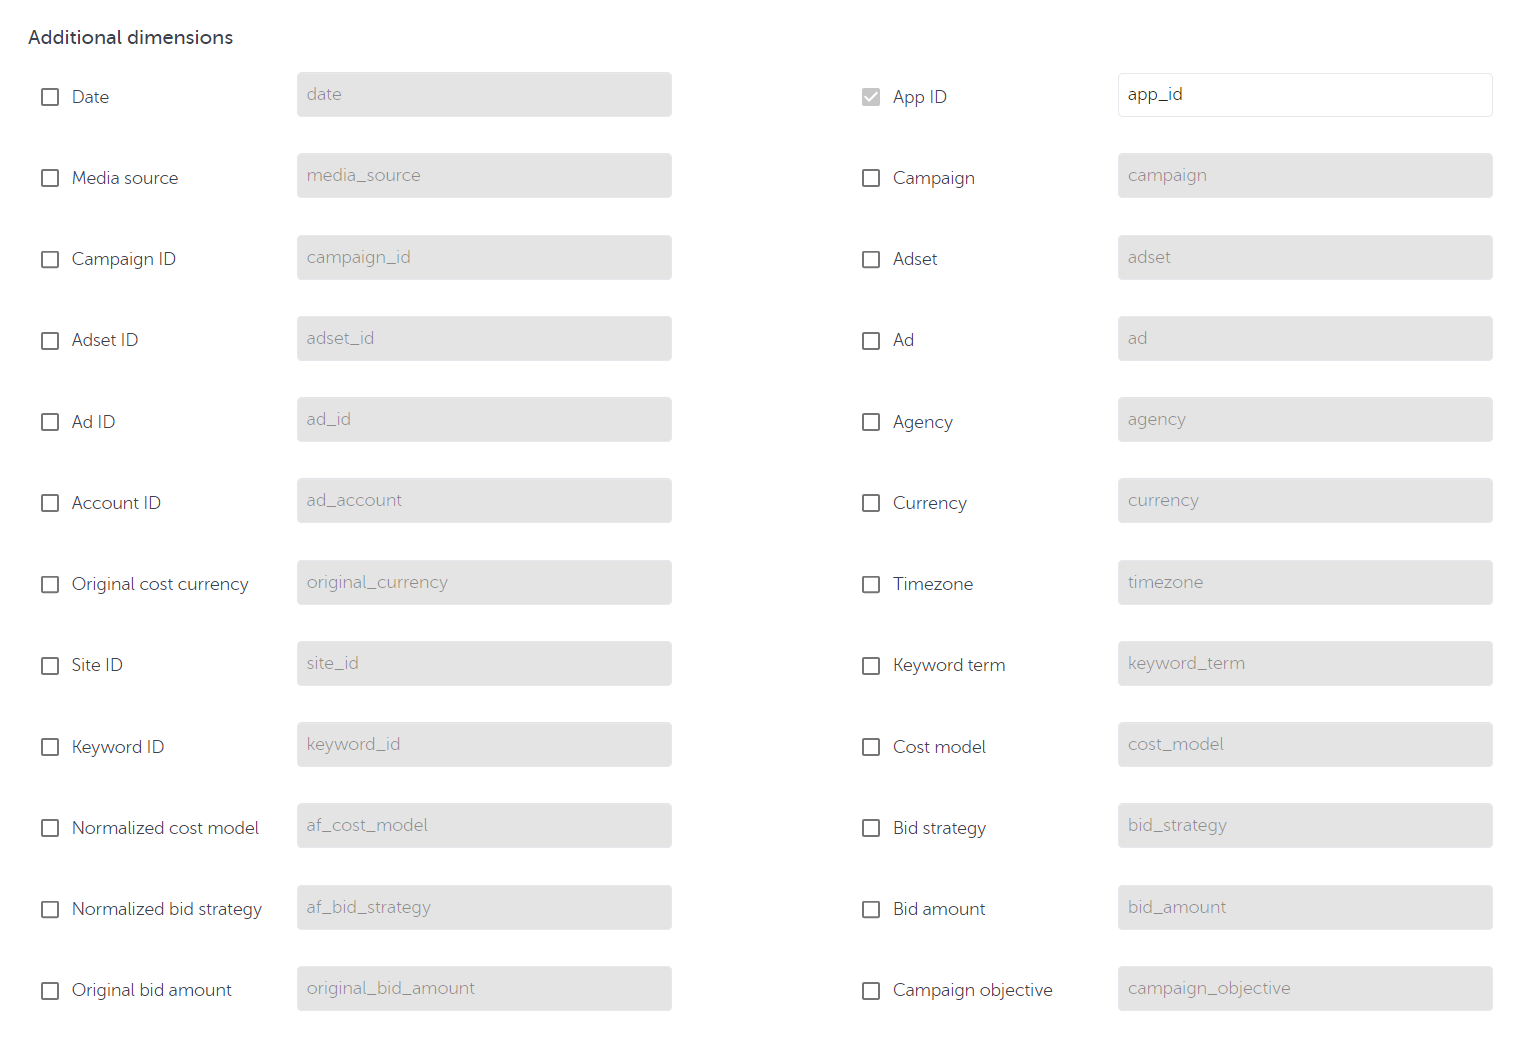Enable Original cost currency checkbox
Viewport: 1523px width, 1047px height.
click(x=50, y=584)
